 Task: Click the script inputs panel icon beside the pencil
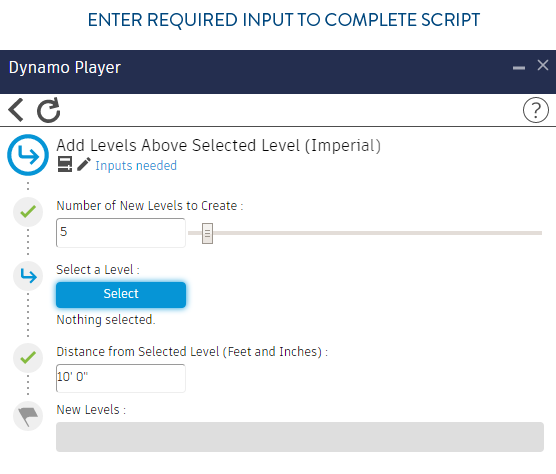pyautogui.click(x=65, y=164)
